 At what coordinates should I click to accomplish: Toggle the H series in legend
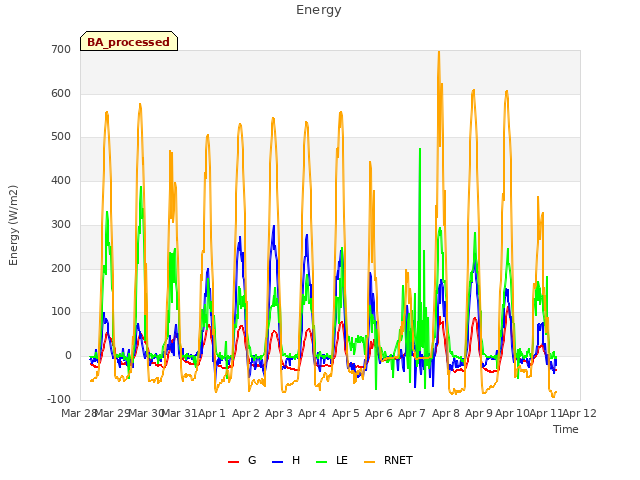[x=286, y=460]
